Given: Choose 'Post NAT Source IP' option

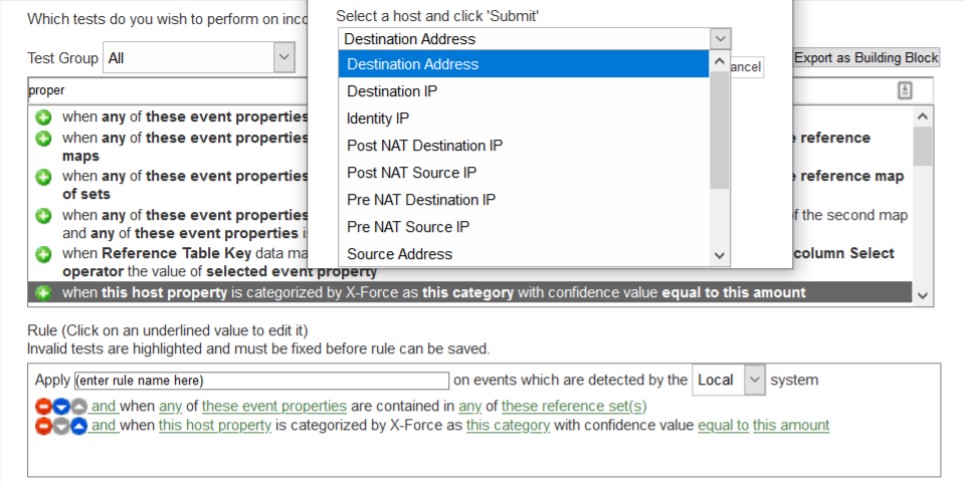Looking at the screenshot, I should coord(411,173).
